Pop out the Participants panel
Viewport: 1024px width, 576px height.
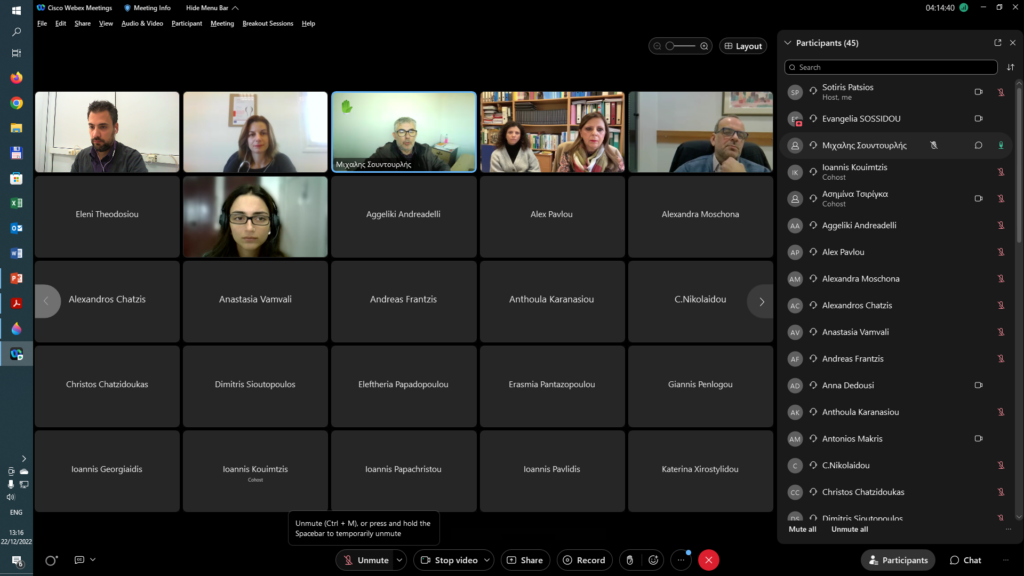tap(997, 43)
